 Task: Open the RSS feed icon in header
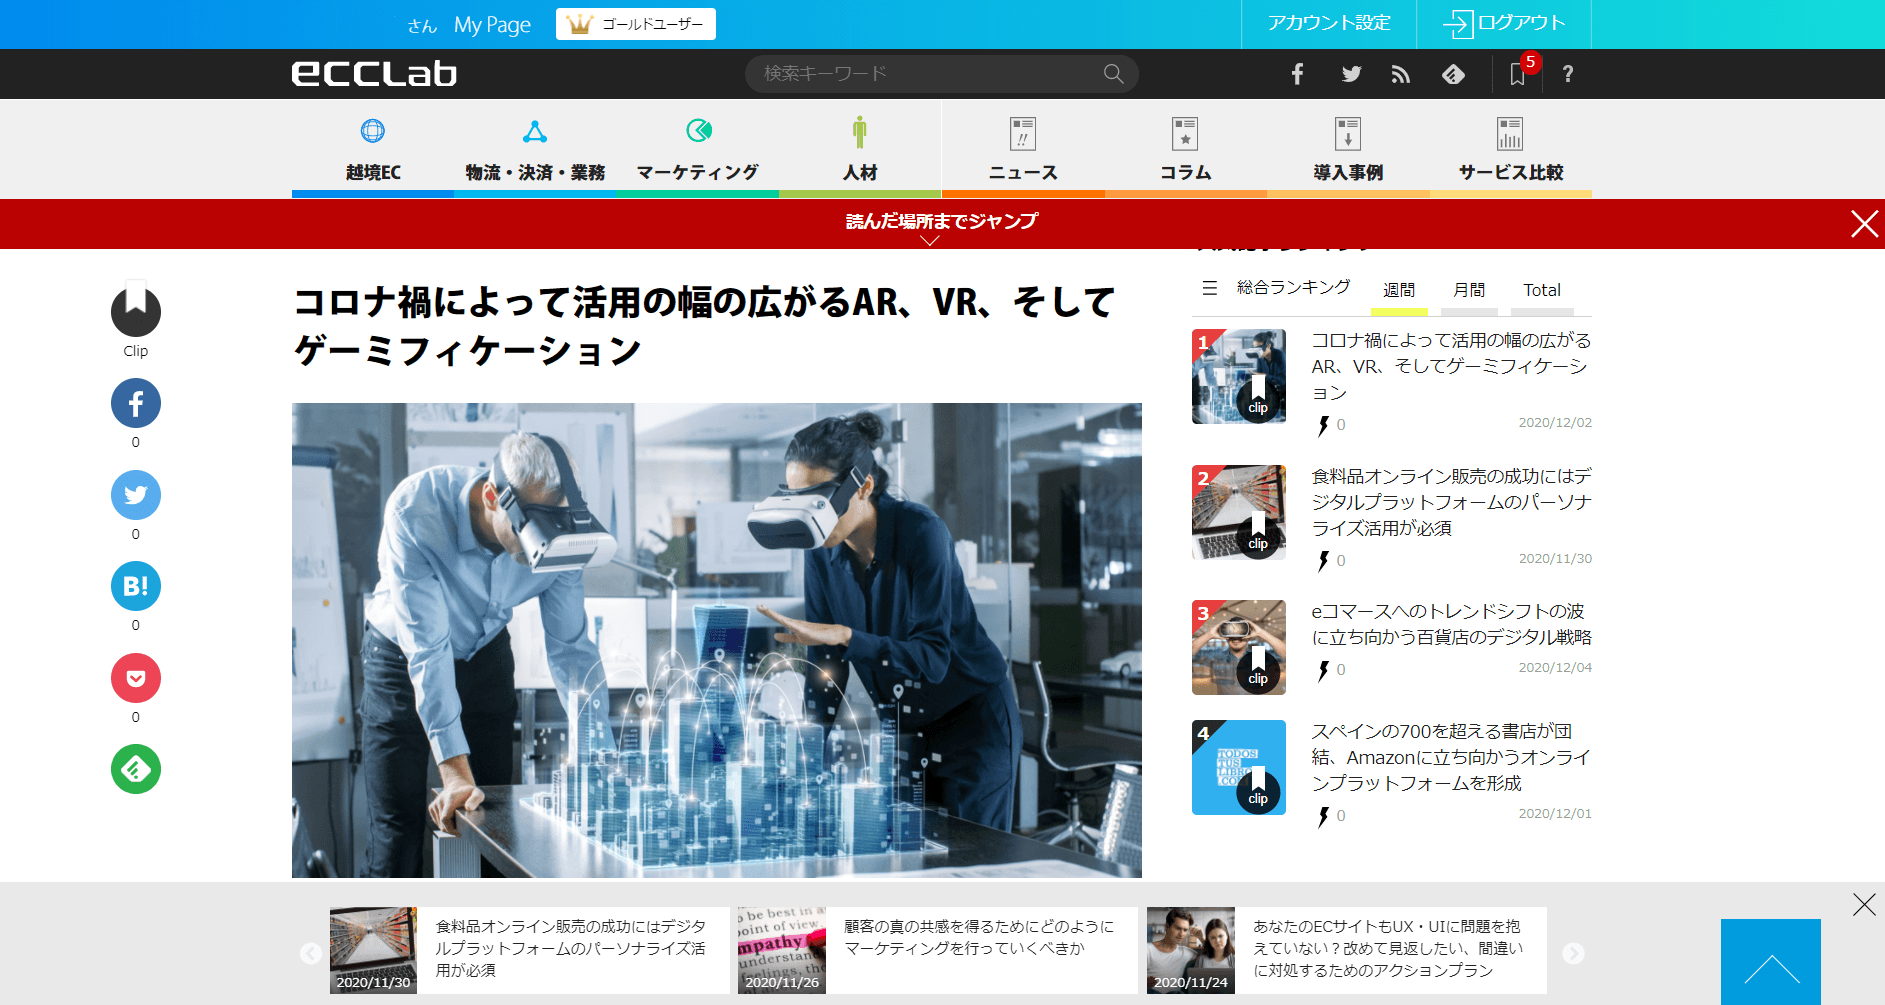[x=1400, y=74]
